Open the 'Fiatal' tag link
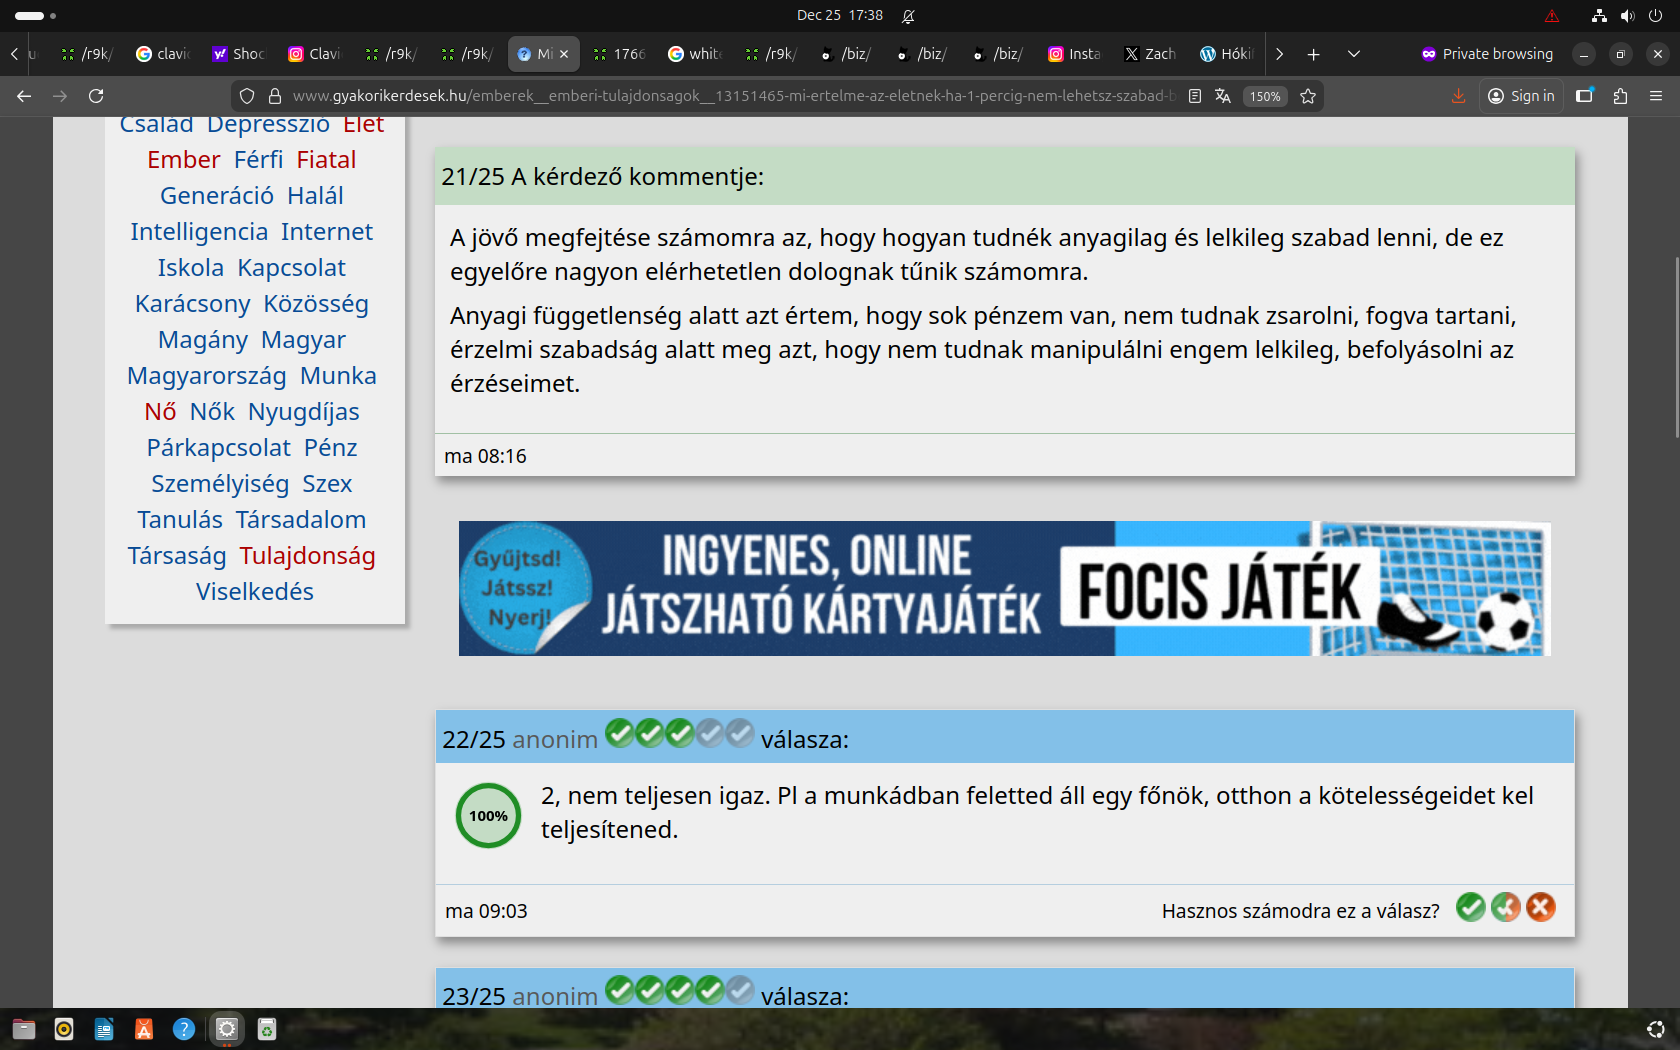Screen dimensions: 1680x1050 327,160
